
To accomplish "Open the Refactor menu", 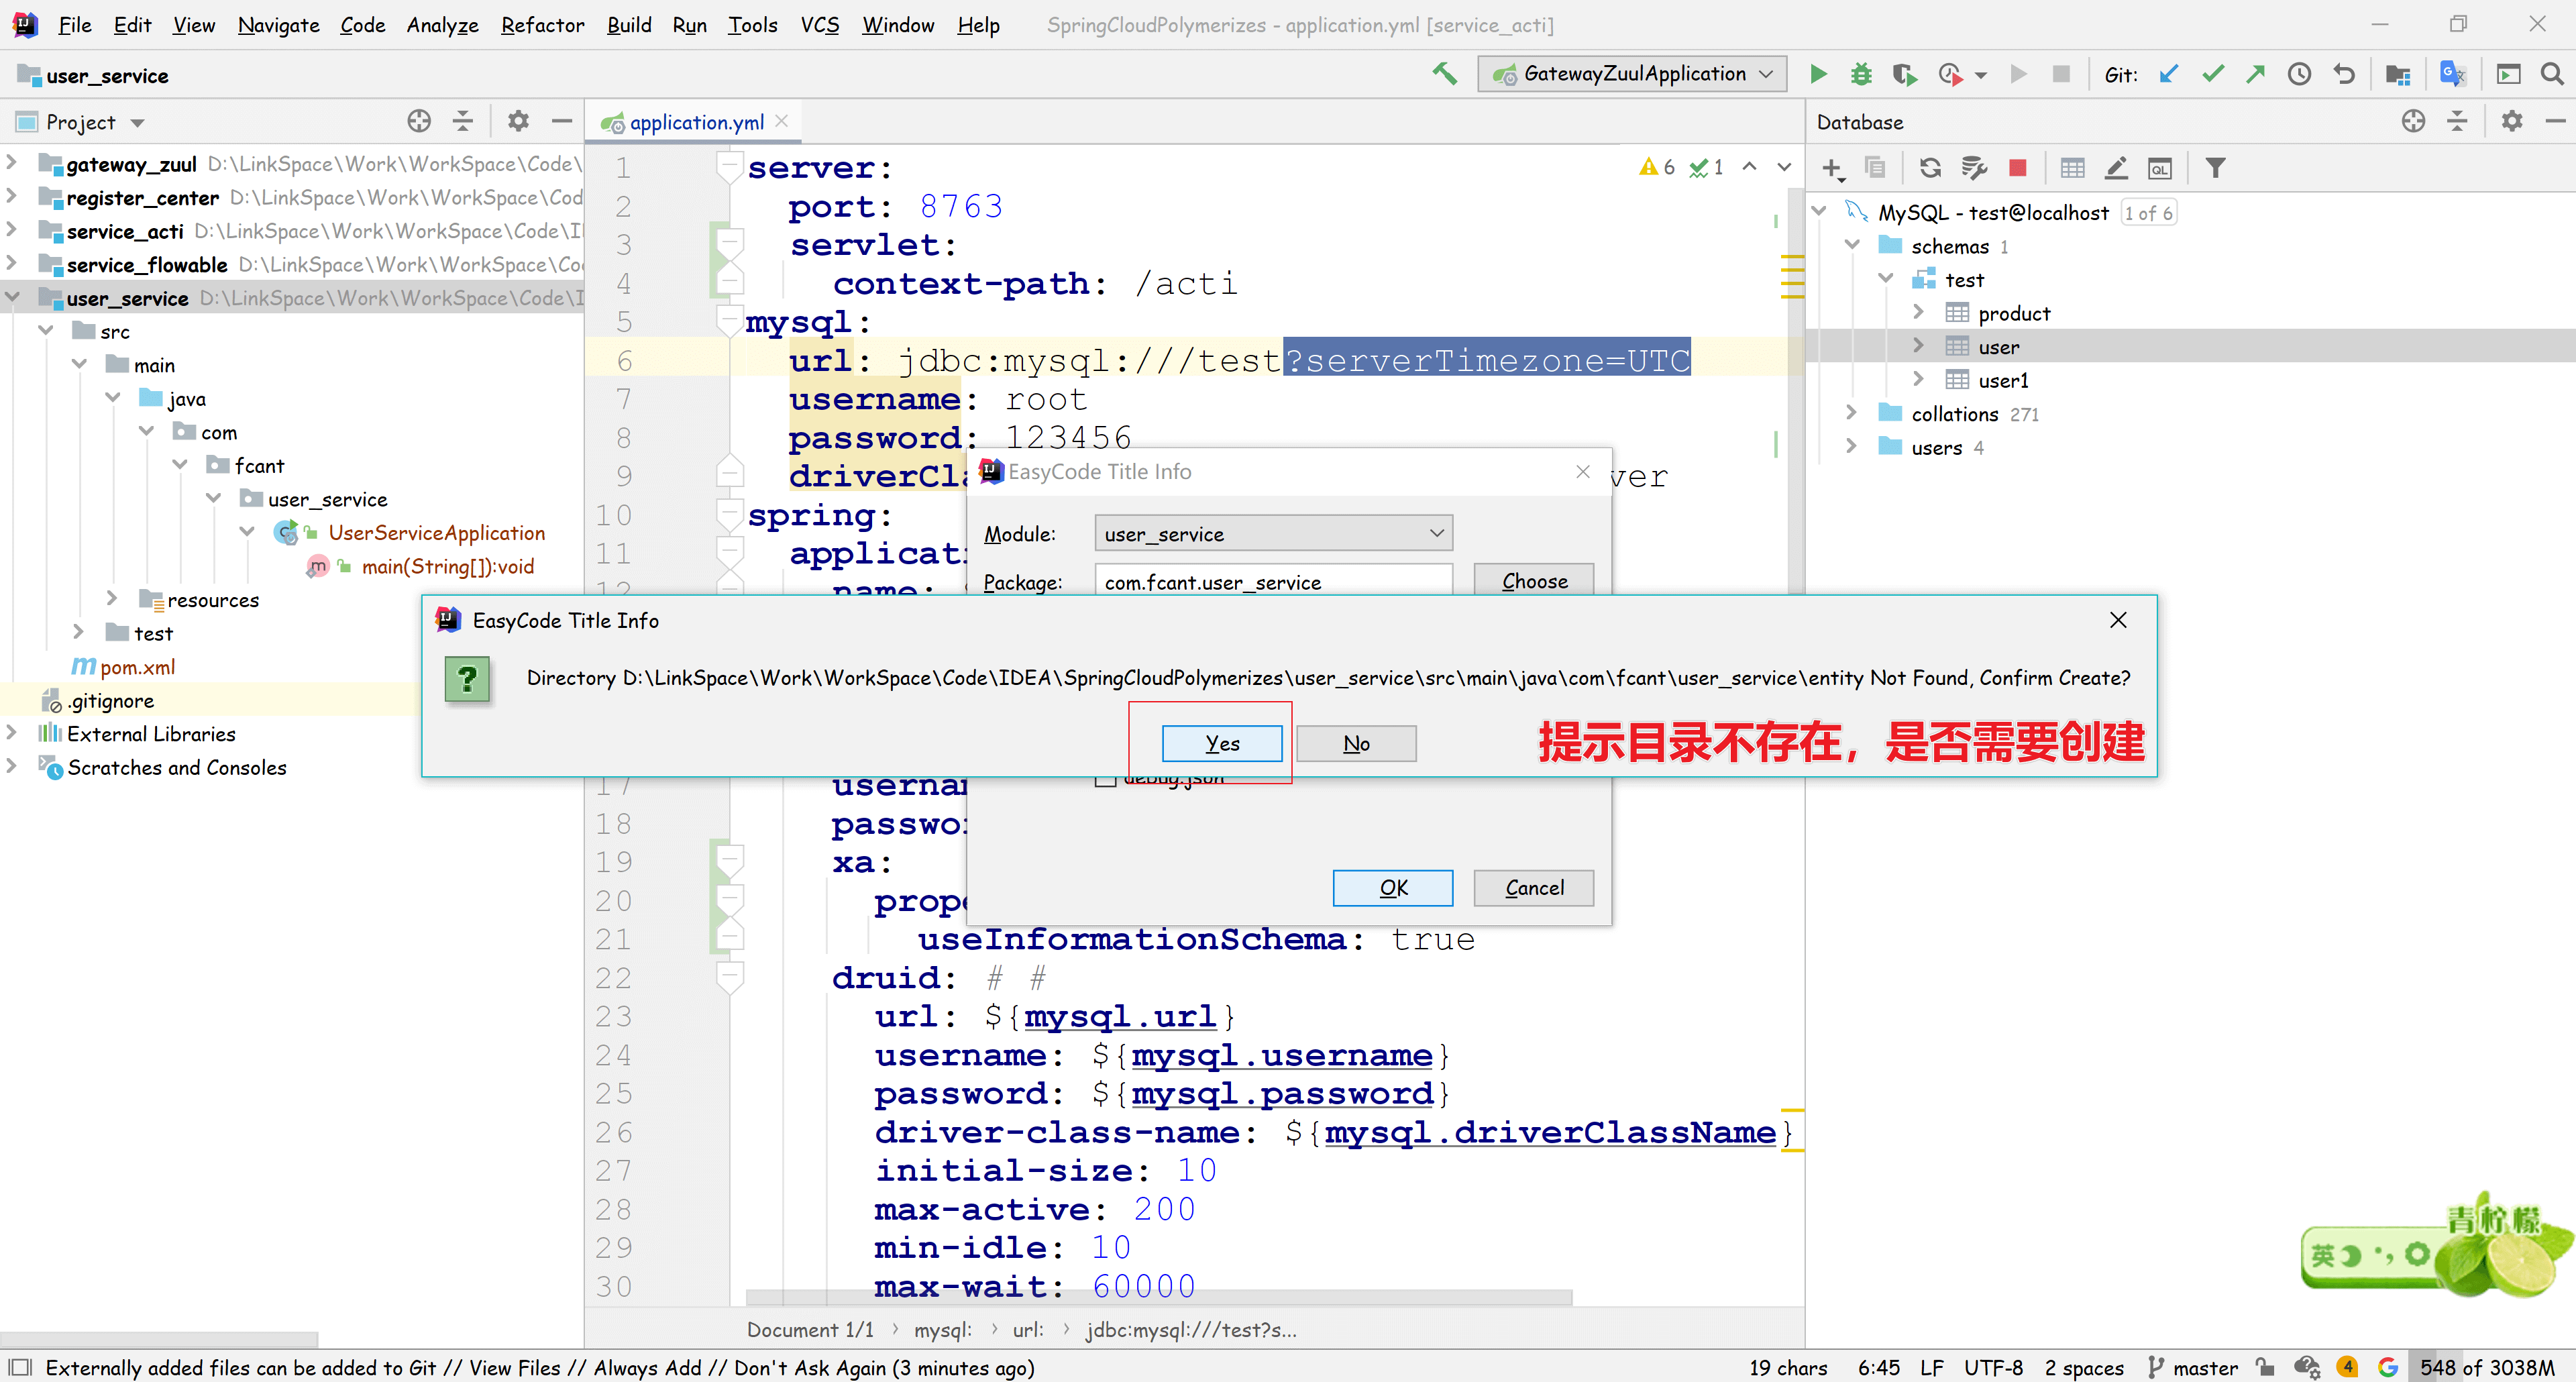I will click(542, 25).
